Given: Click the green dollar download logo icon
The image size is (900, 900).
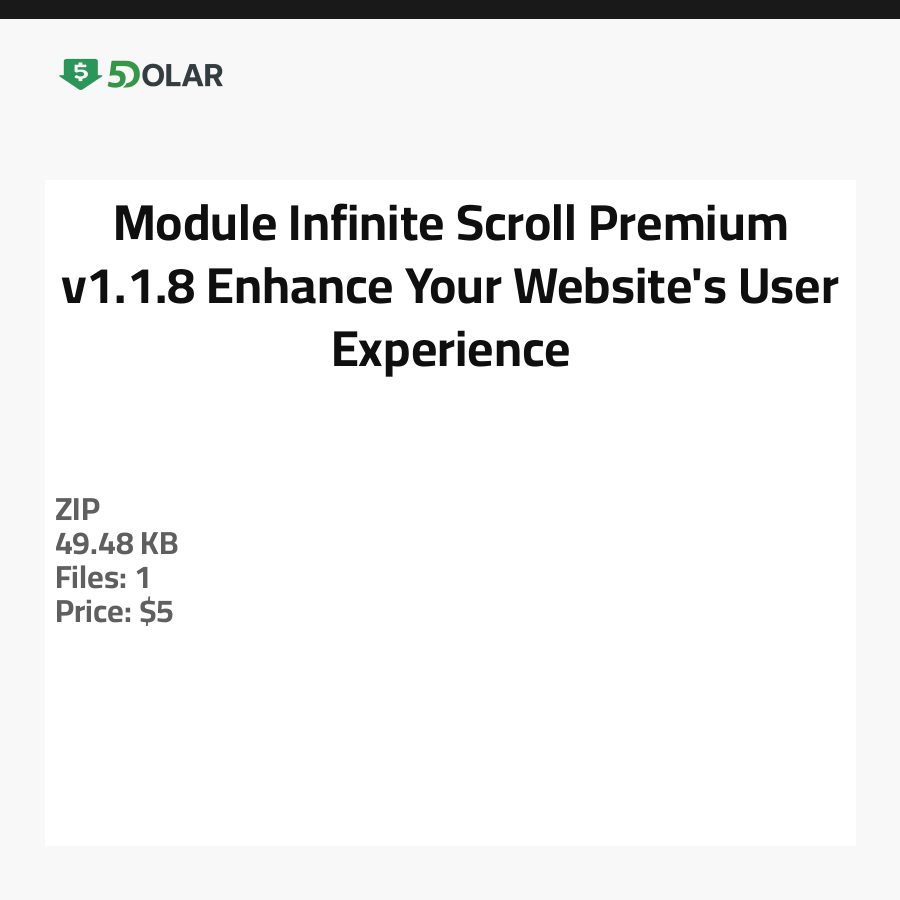Looking at the screenshot, I should (x=80, y=74).
